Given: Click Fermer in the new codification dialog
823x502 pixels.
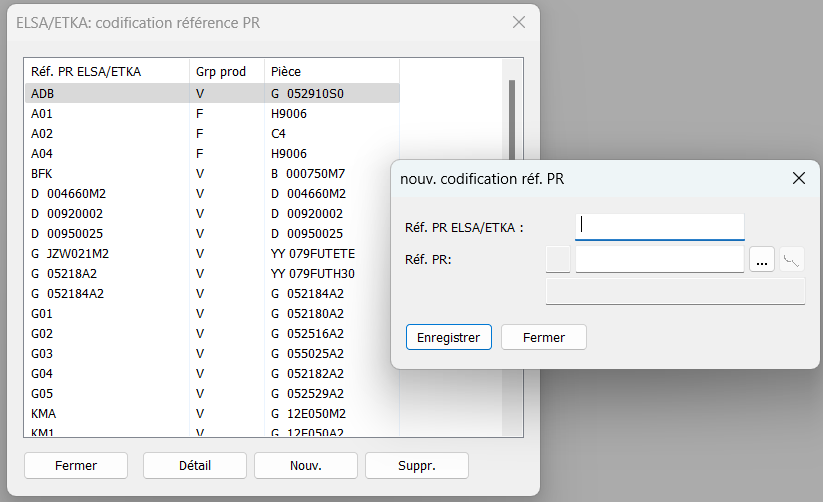Looking at the screenshot, I should click(544, 337).
